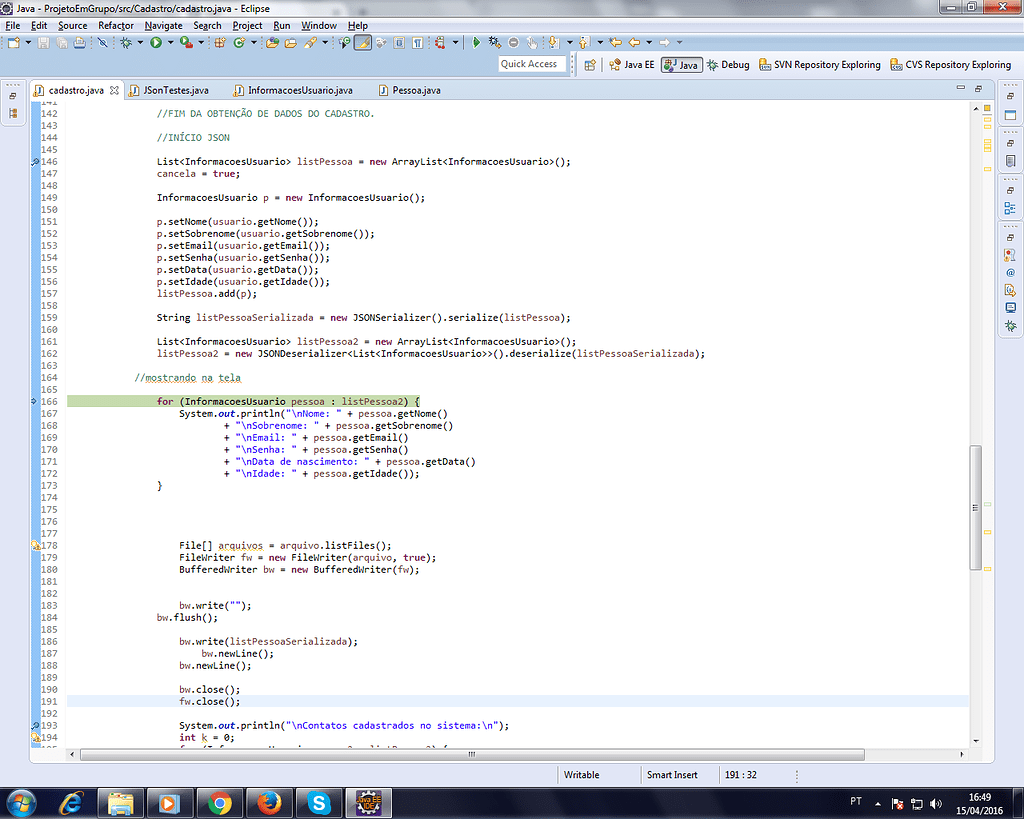This screenshot has height=819, width=1024.
Task: Click inside the Quick Access field
Action: 530,63
